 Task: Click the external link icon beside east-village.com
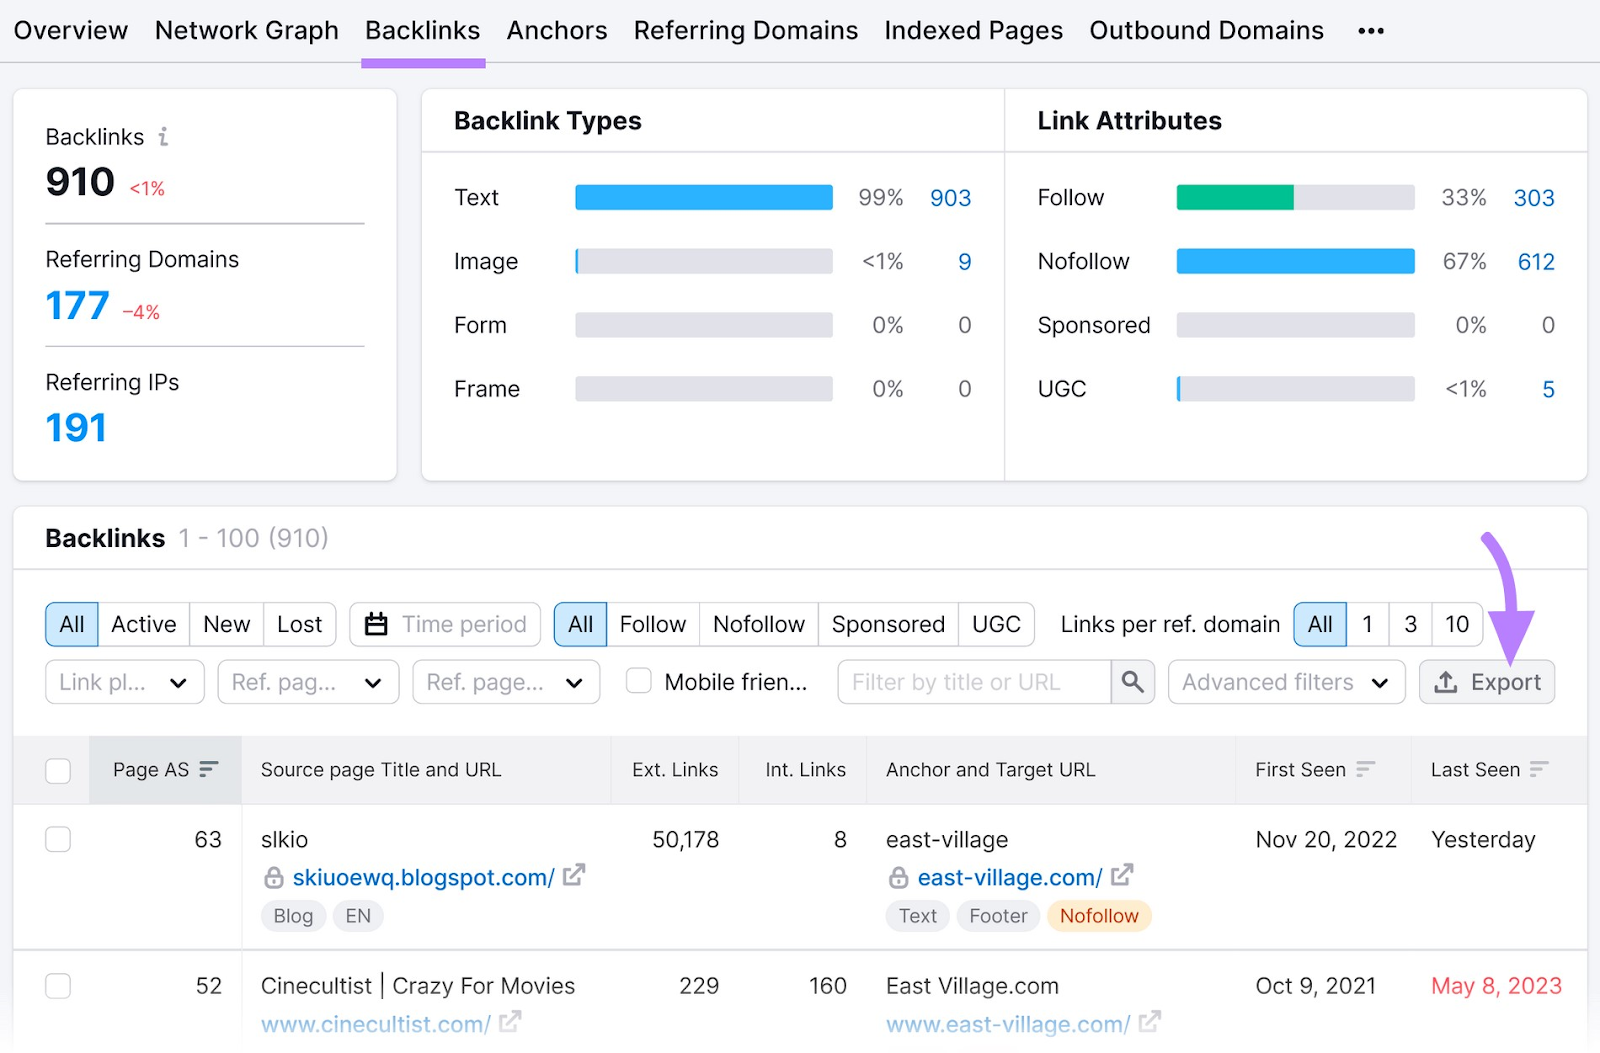(1122, 875)
